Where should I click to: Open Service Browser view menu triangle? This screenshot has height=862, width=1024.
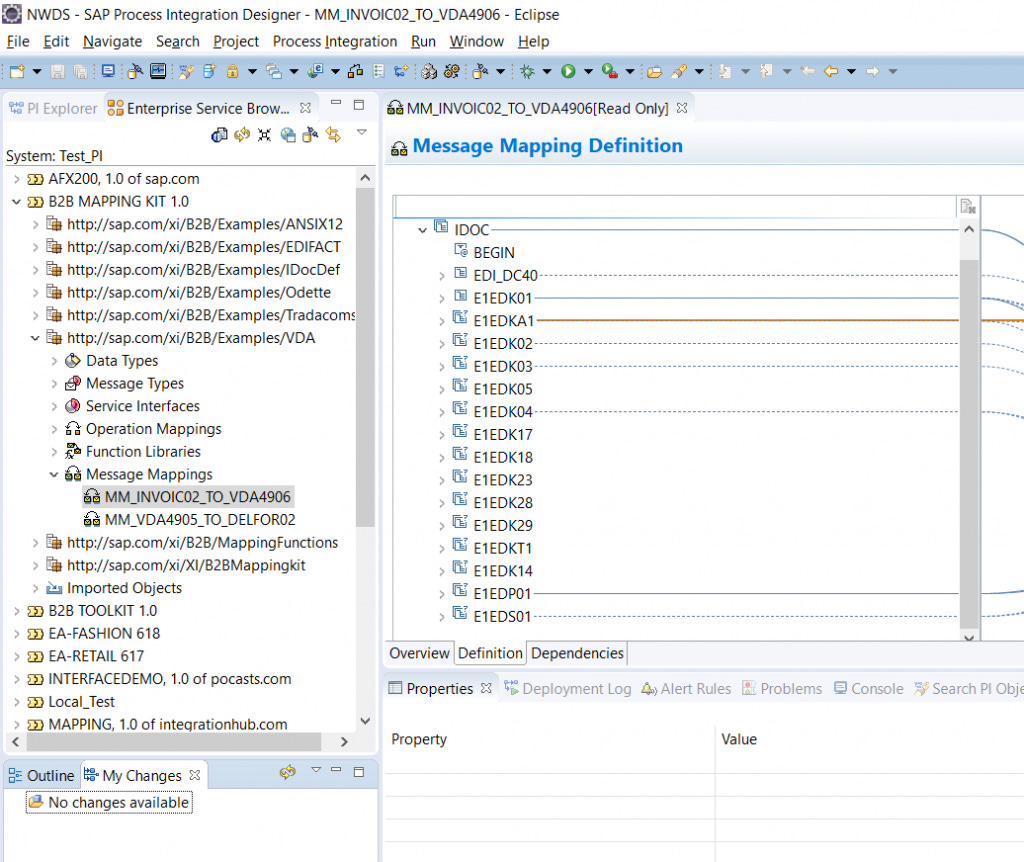click(x=362, y=133)
